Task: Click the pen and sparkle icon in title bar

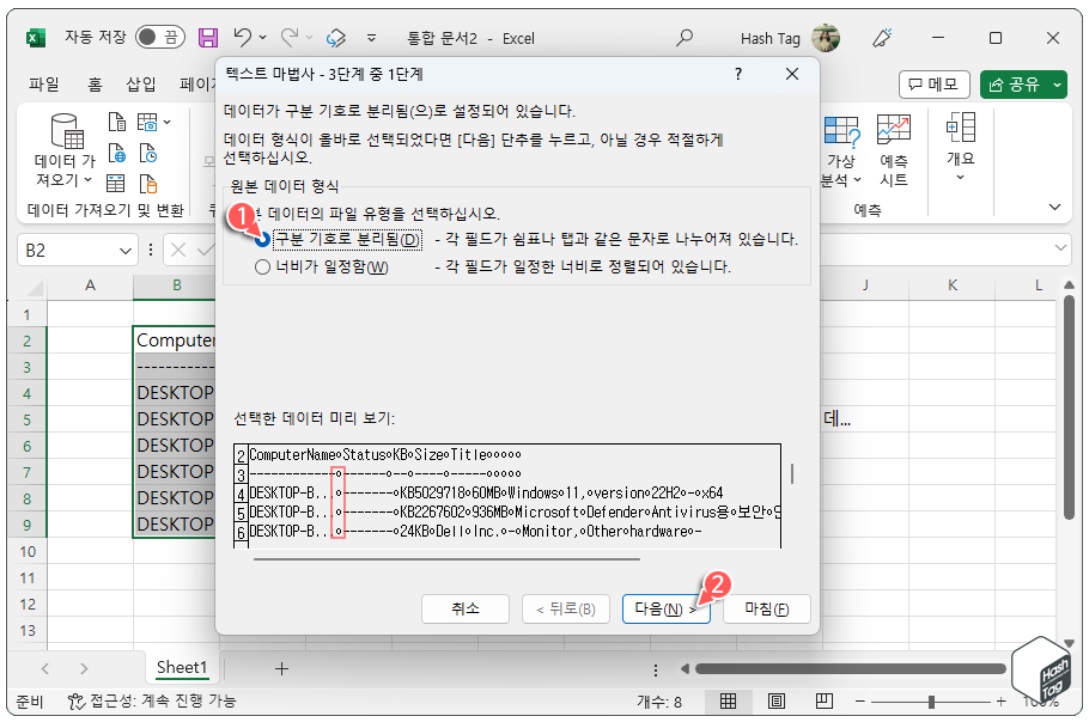Action: (x=882, y=37)
